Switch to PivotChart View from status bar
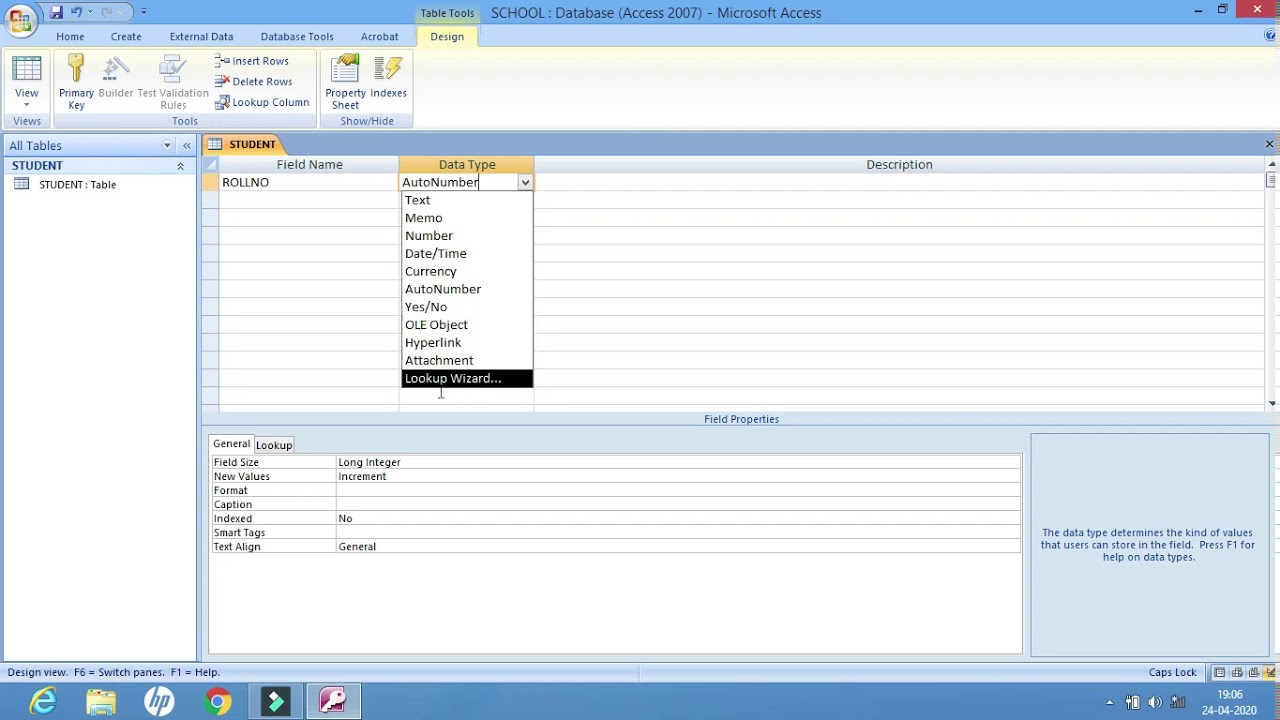1280x720 pixels. coord(1254,673)
